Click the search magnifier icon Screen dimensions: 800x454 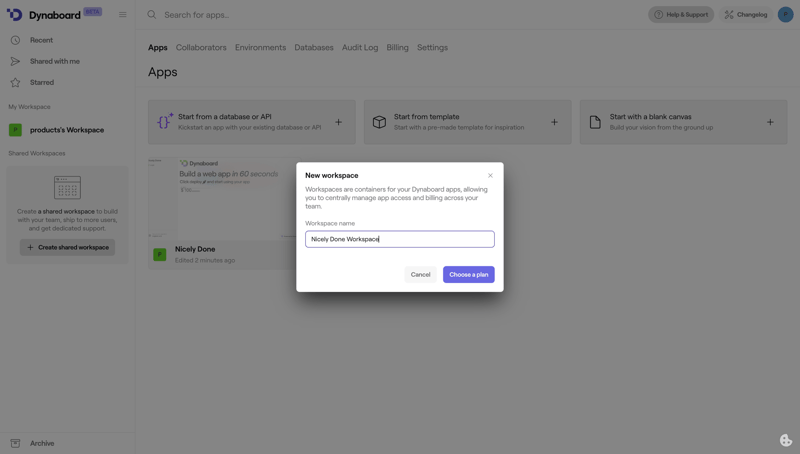coord(152,15)
